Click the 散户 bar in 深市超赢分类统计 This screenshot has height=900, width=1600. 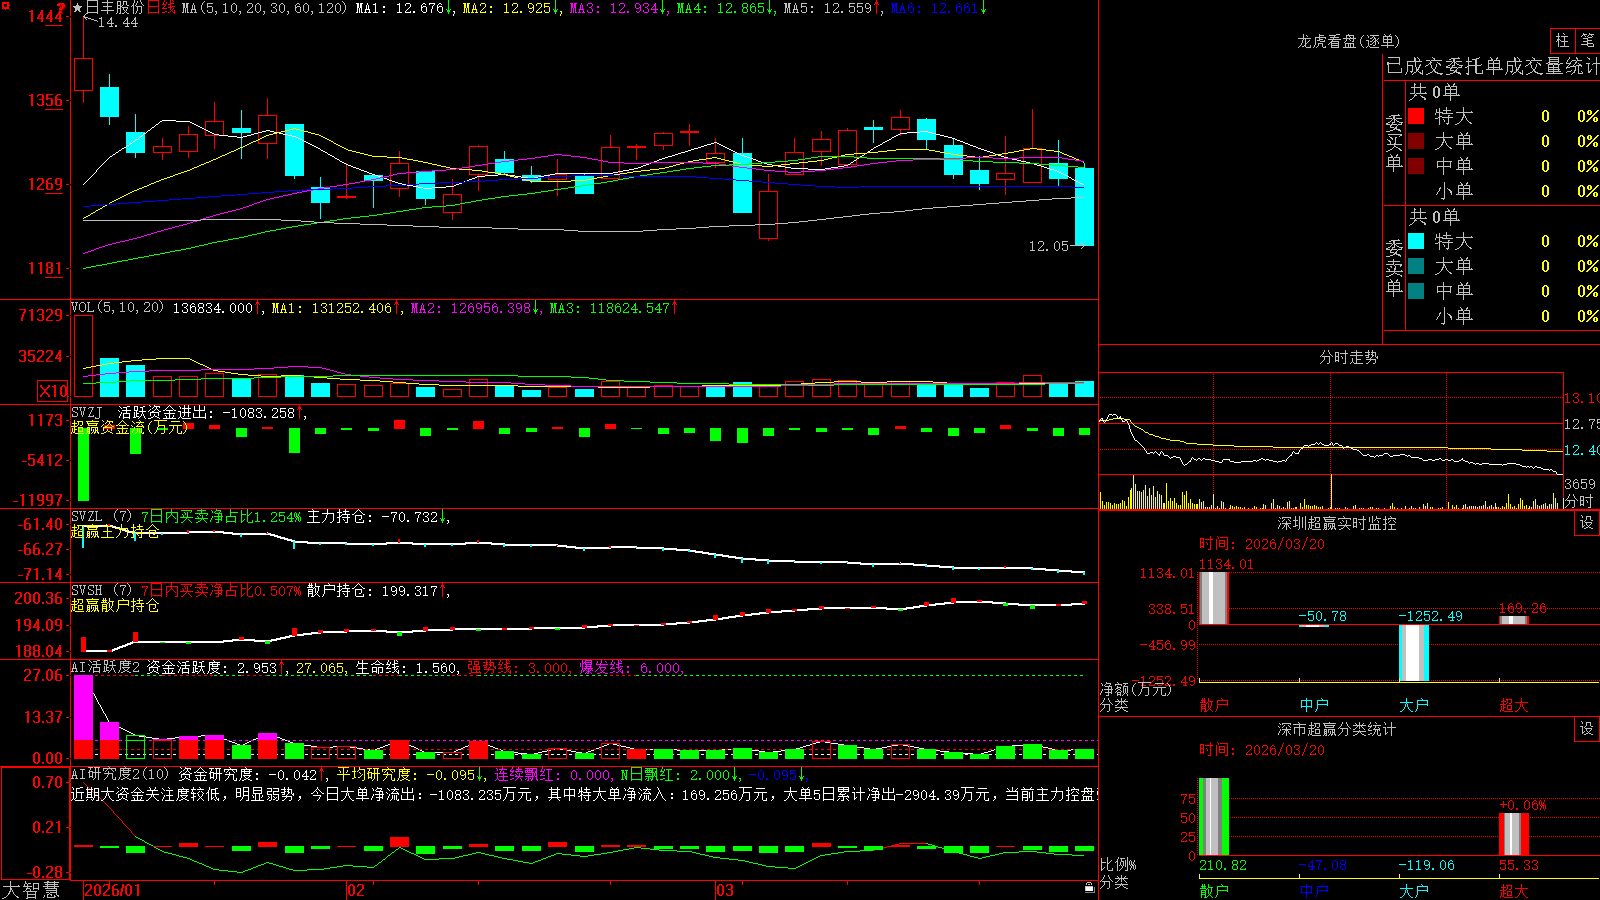[1213, 817]
